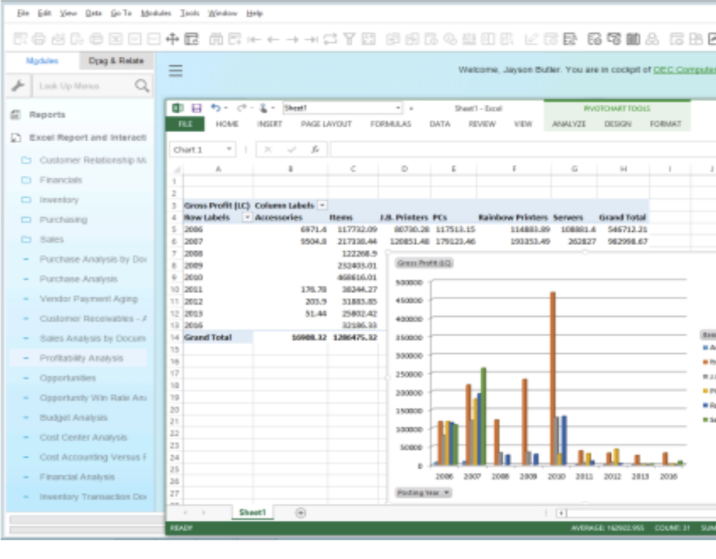This screenshot has width=716, height=559.
Task: Switch to the INSERT ribbon tab
Action: pyautogui.click(x=269, y=124)
